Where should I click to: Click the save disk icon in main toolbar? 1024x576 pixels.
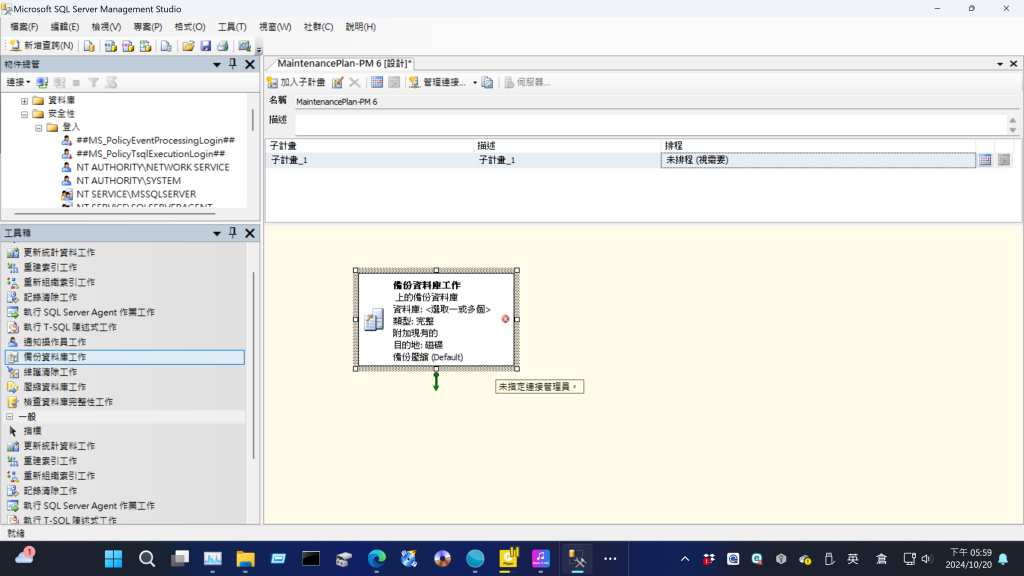(x=205, y=46)
